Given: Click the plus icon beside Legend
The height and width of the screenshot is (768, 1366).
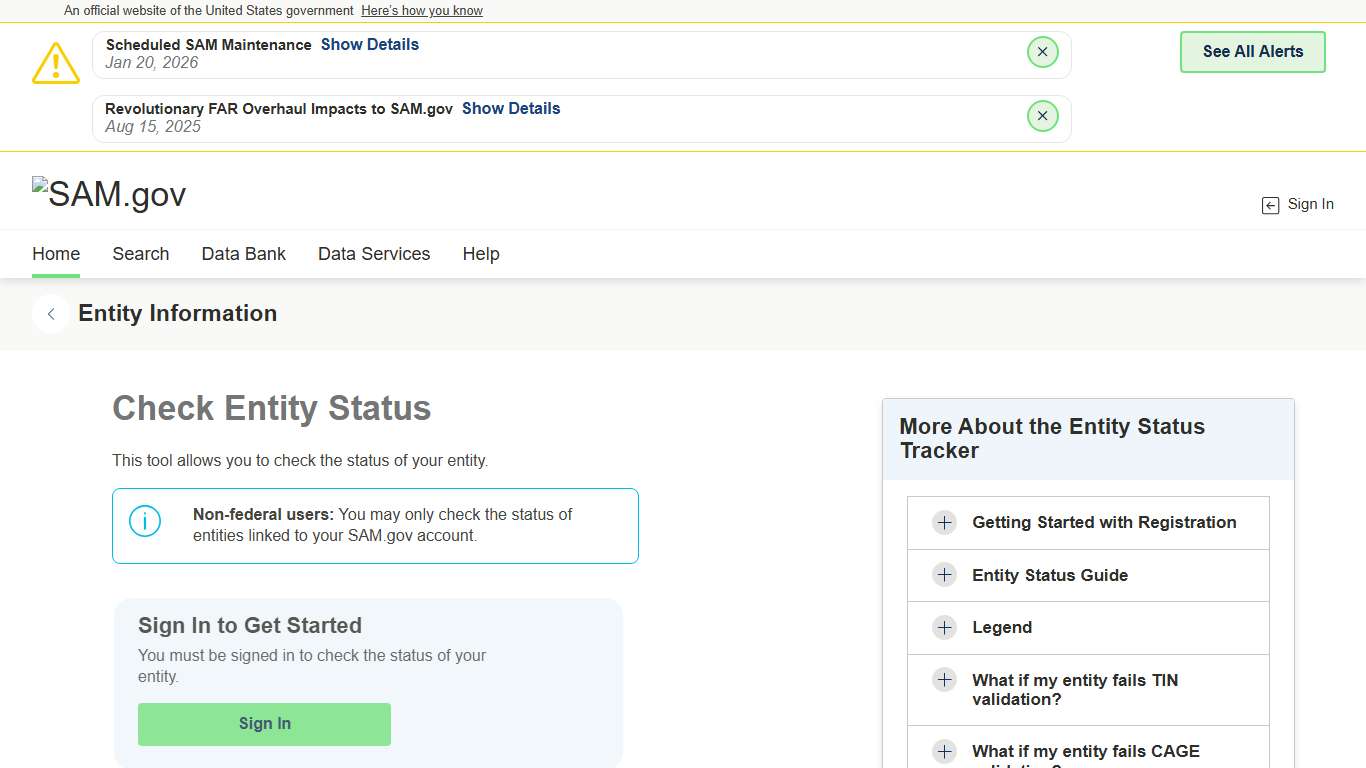Looking at the screenshot, I should [944, 627].
